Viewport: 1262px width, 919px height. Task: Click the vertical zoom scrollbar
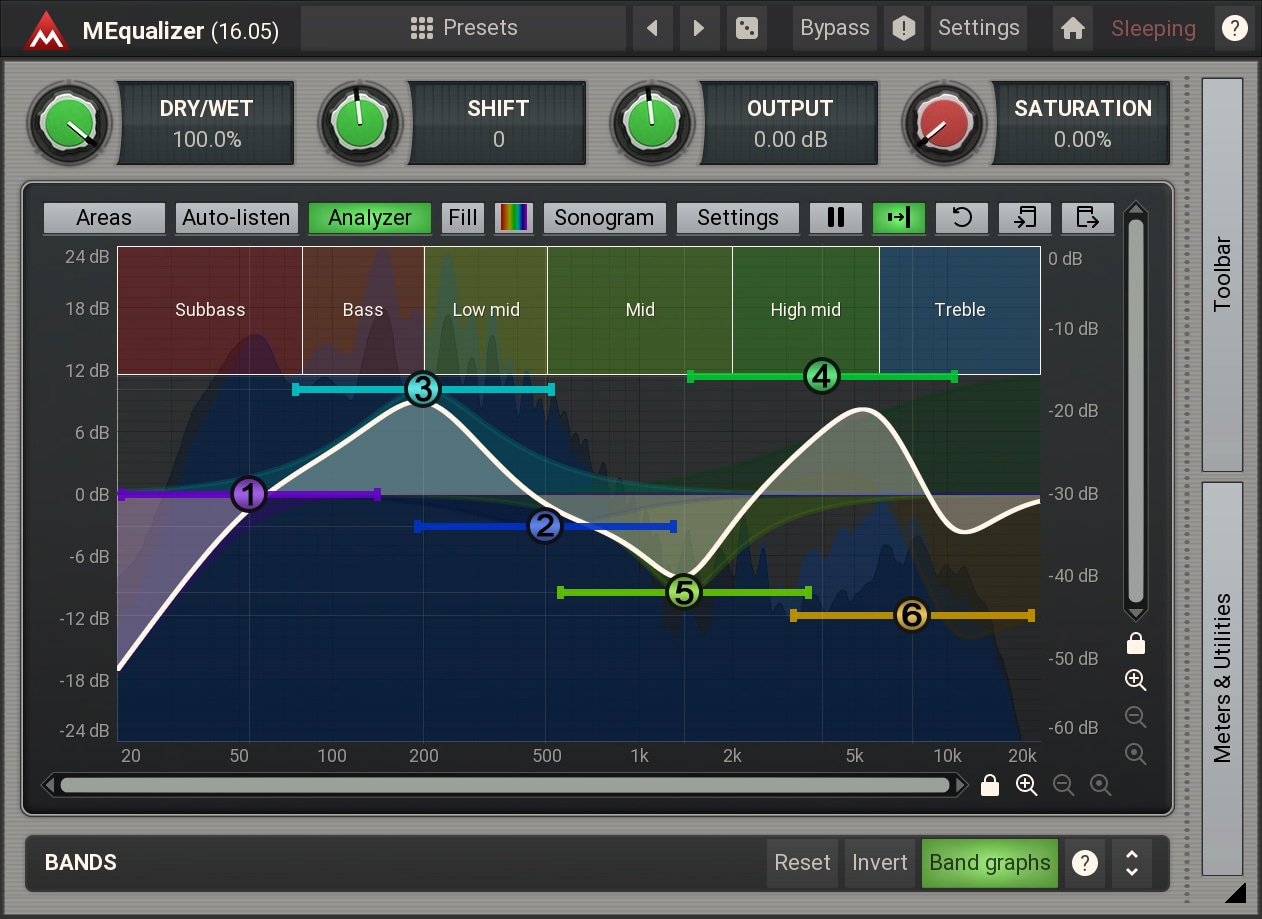pyautogui.click(x=1135, y=410)
